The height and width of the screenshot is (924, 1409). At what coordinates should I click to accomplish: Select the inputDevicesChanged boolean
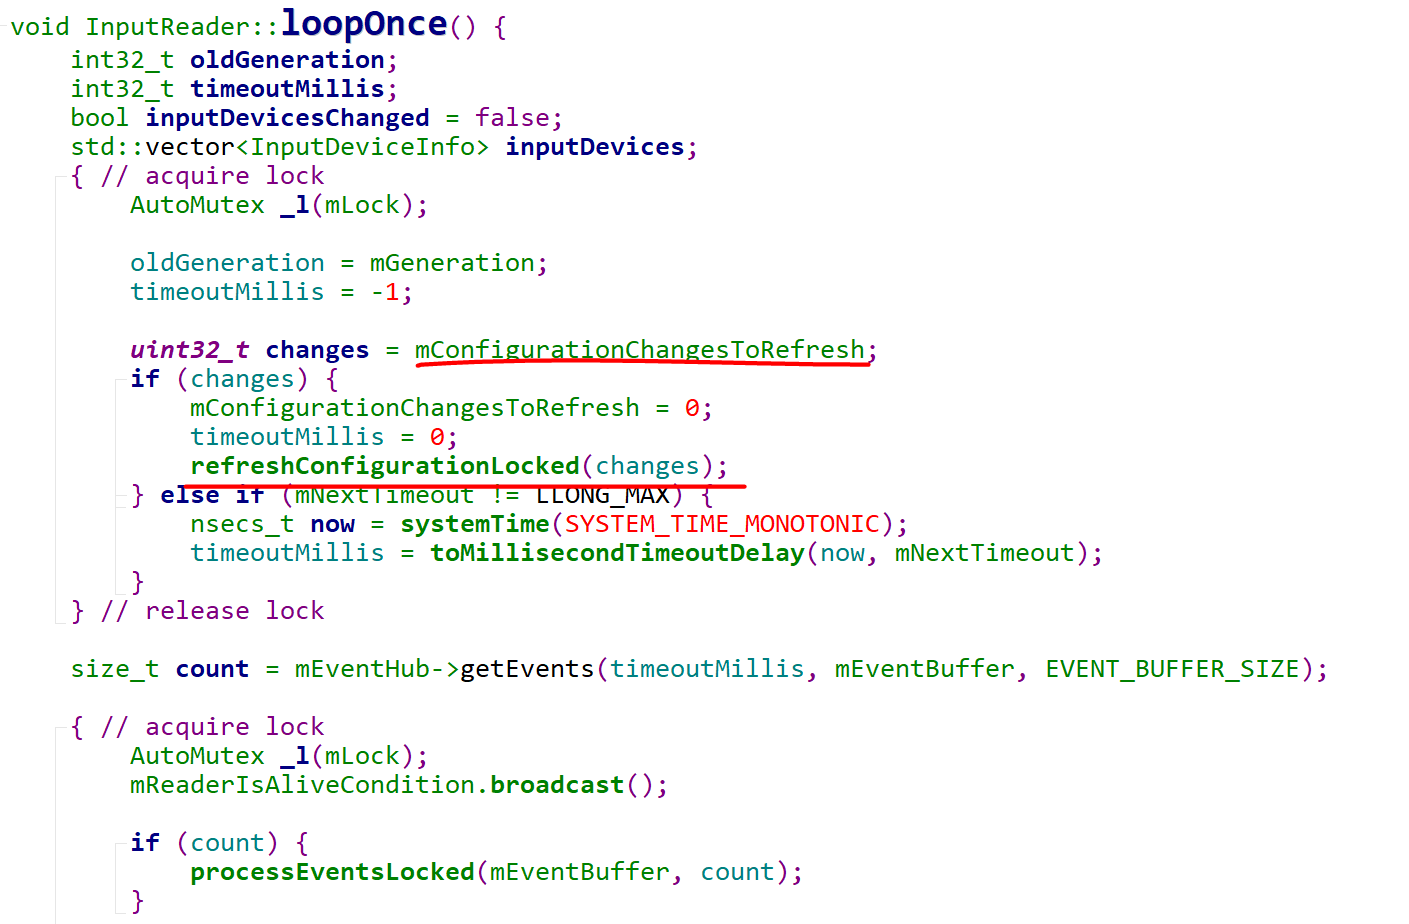[287, 117]
